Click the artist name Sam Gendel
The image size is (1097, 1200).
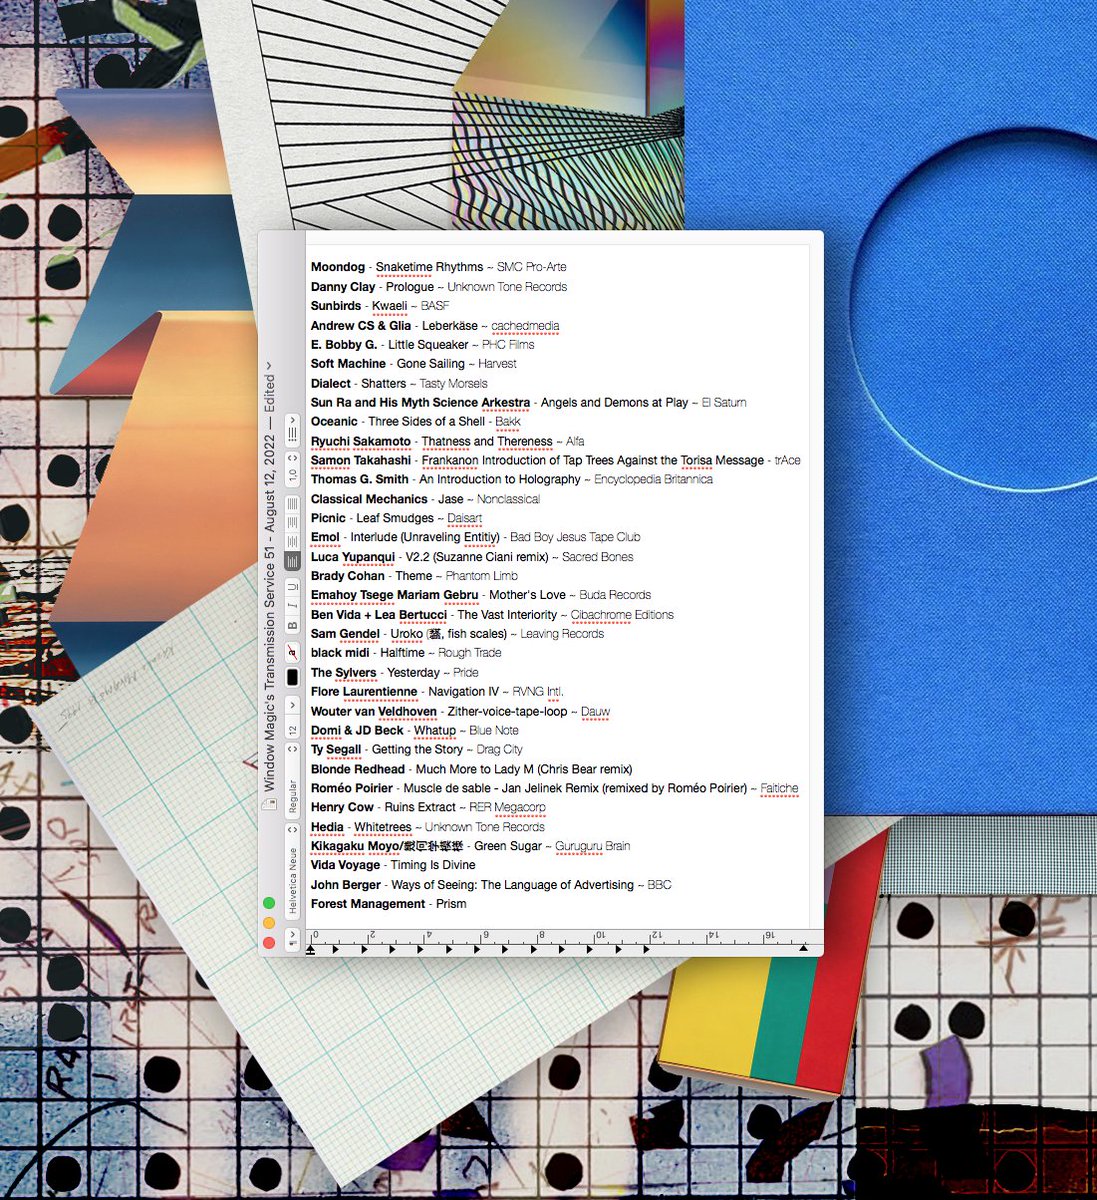click(x=345, y=634)
